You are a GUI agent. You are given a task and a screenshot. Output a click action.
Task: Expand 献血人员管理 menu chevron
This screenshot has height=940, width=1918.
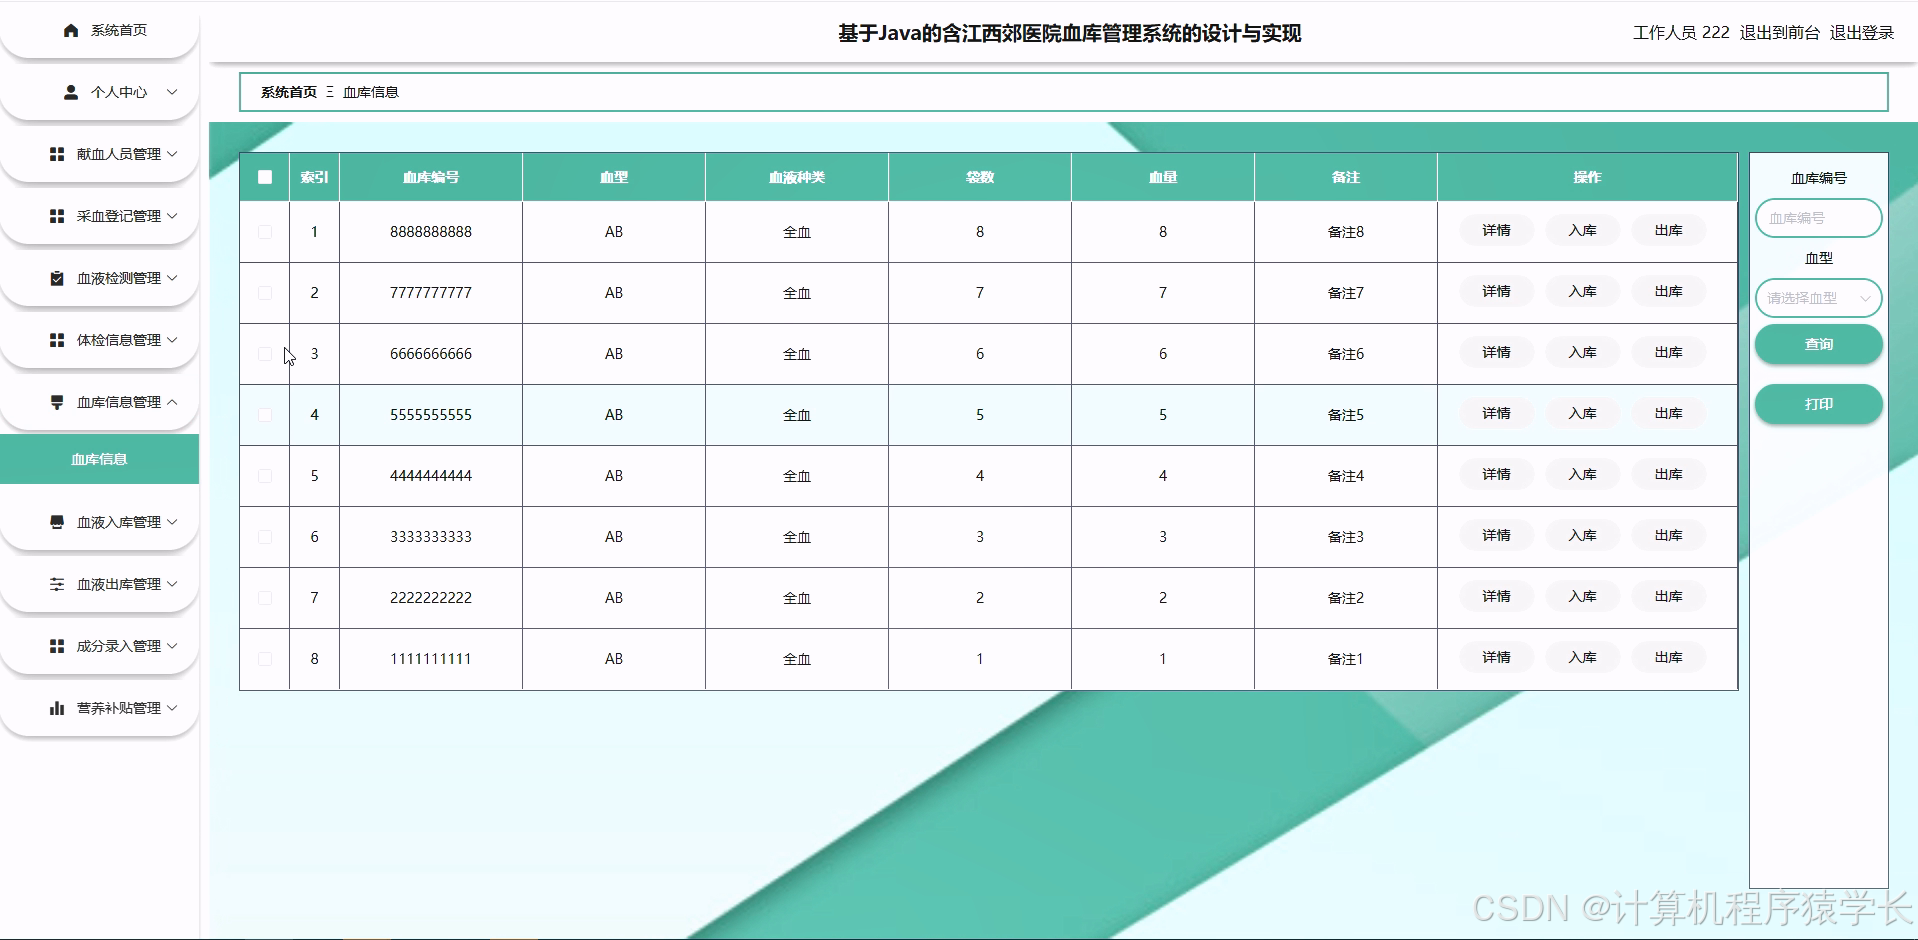172,154
